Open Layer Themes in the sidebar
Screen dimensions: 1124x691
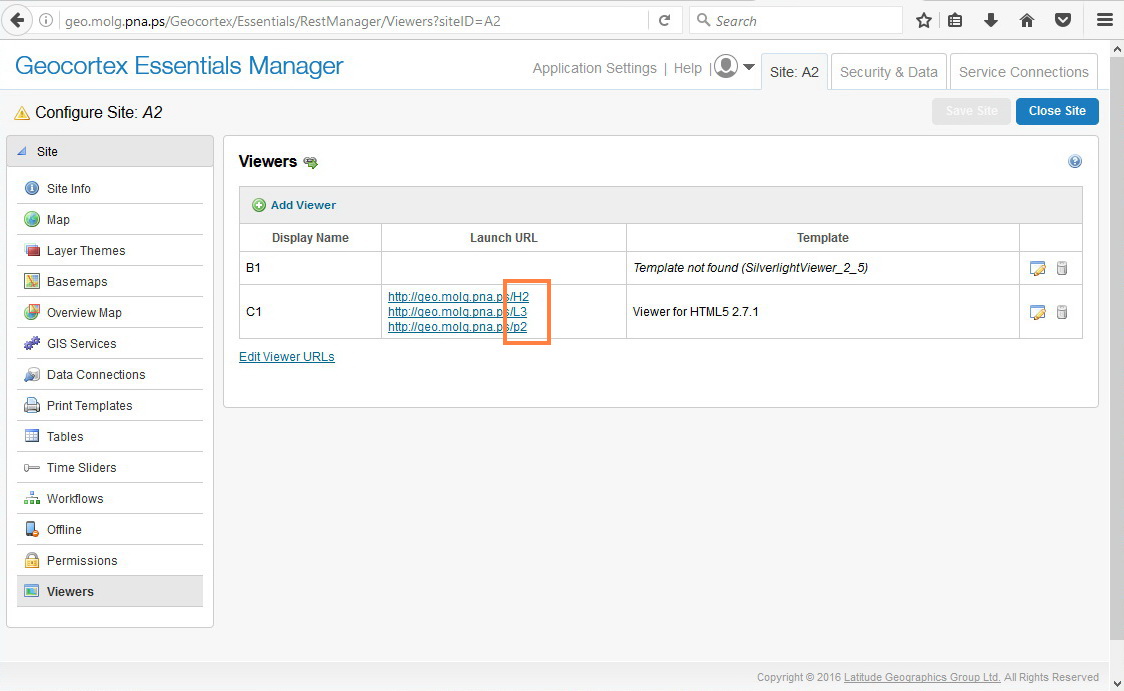click(110, 250)
